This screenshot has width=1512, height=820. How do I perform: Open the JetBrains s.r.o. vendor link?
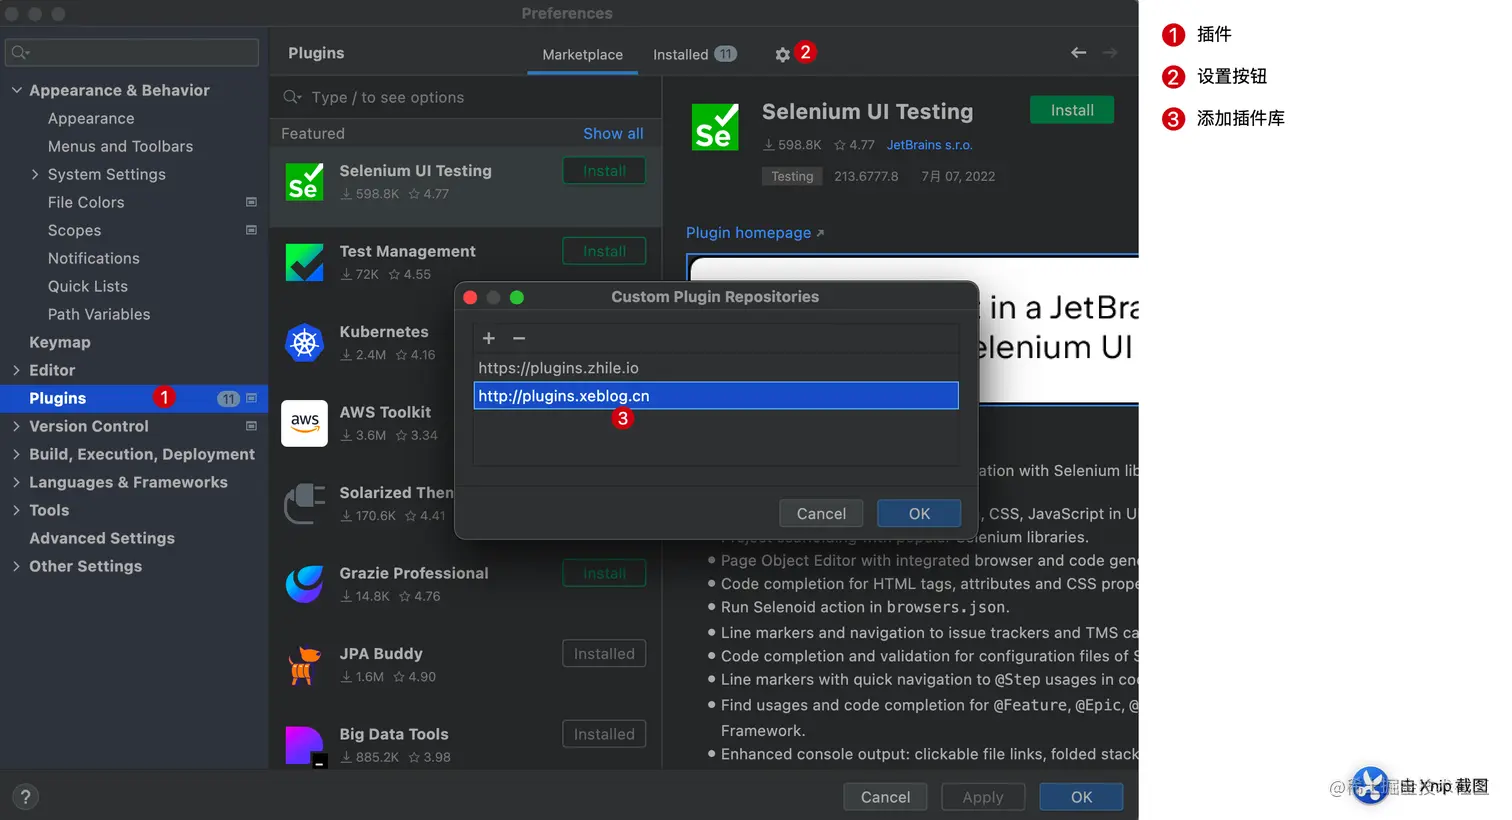click(929, 145)
